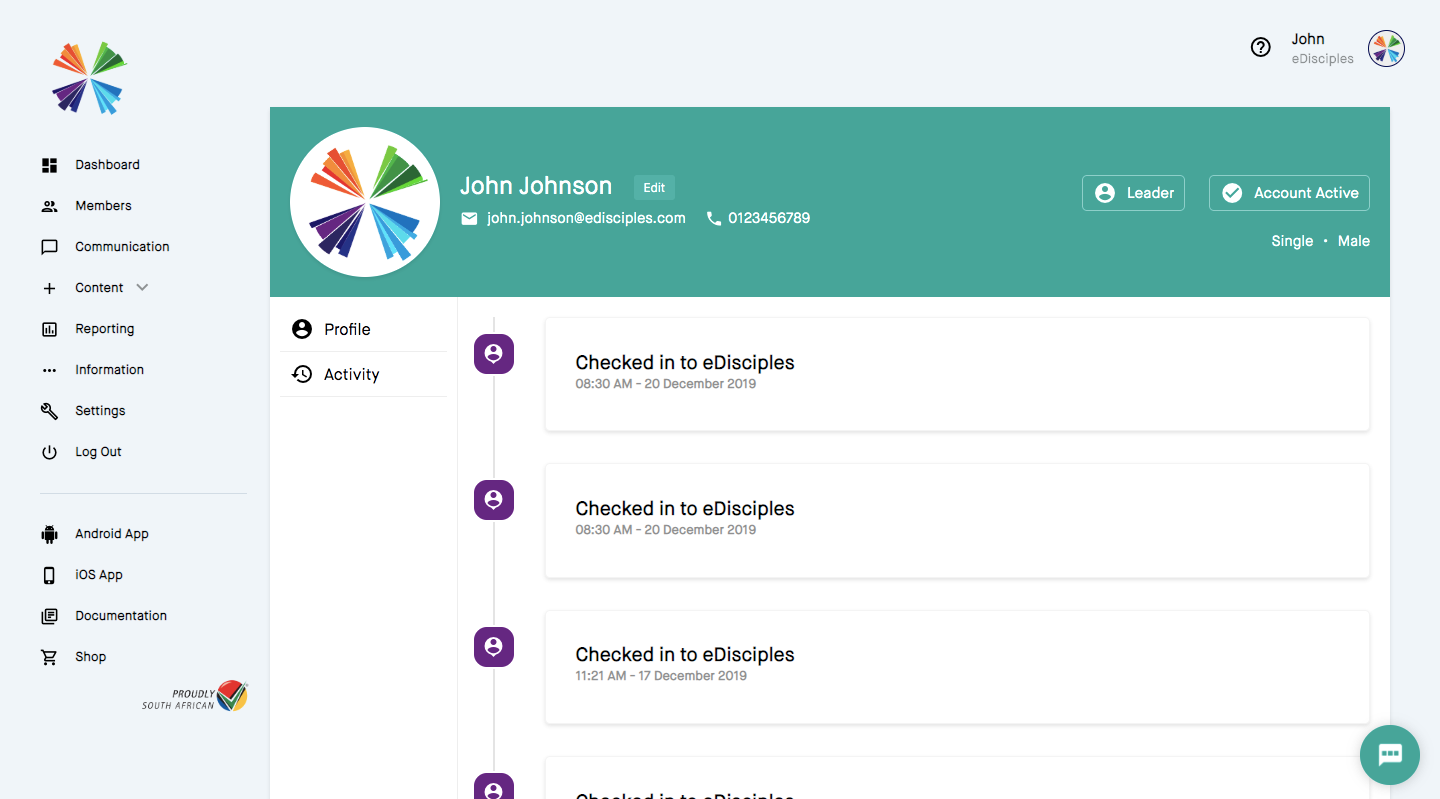Click the Log Out power icon
This screenshot has width=1440, height=799.
(x=49, y=451)
